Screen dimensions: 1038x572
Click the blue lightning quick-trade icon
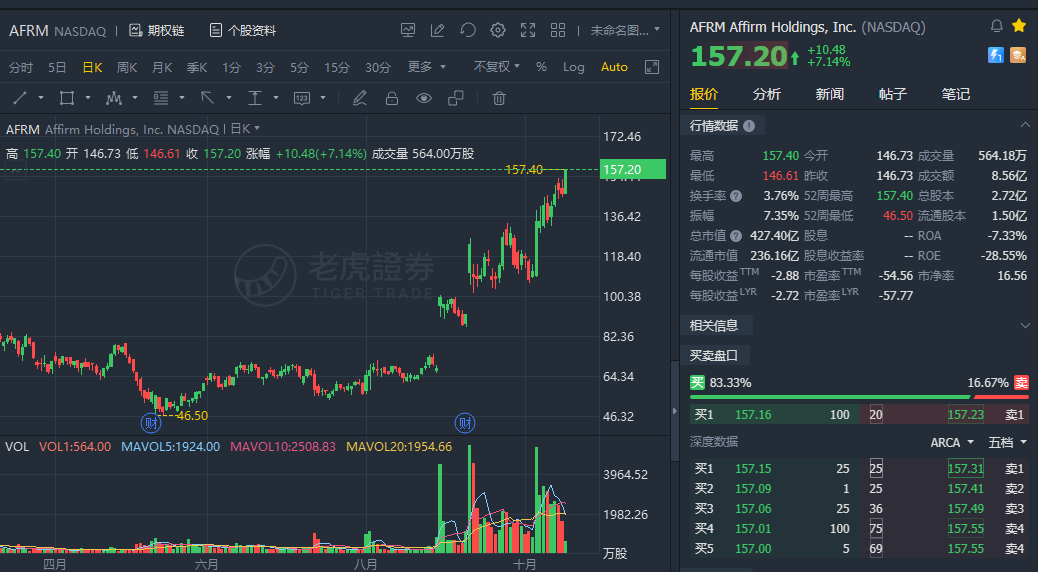pos(996,55)
